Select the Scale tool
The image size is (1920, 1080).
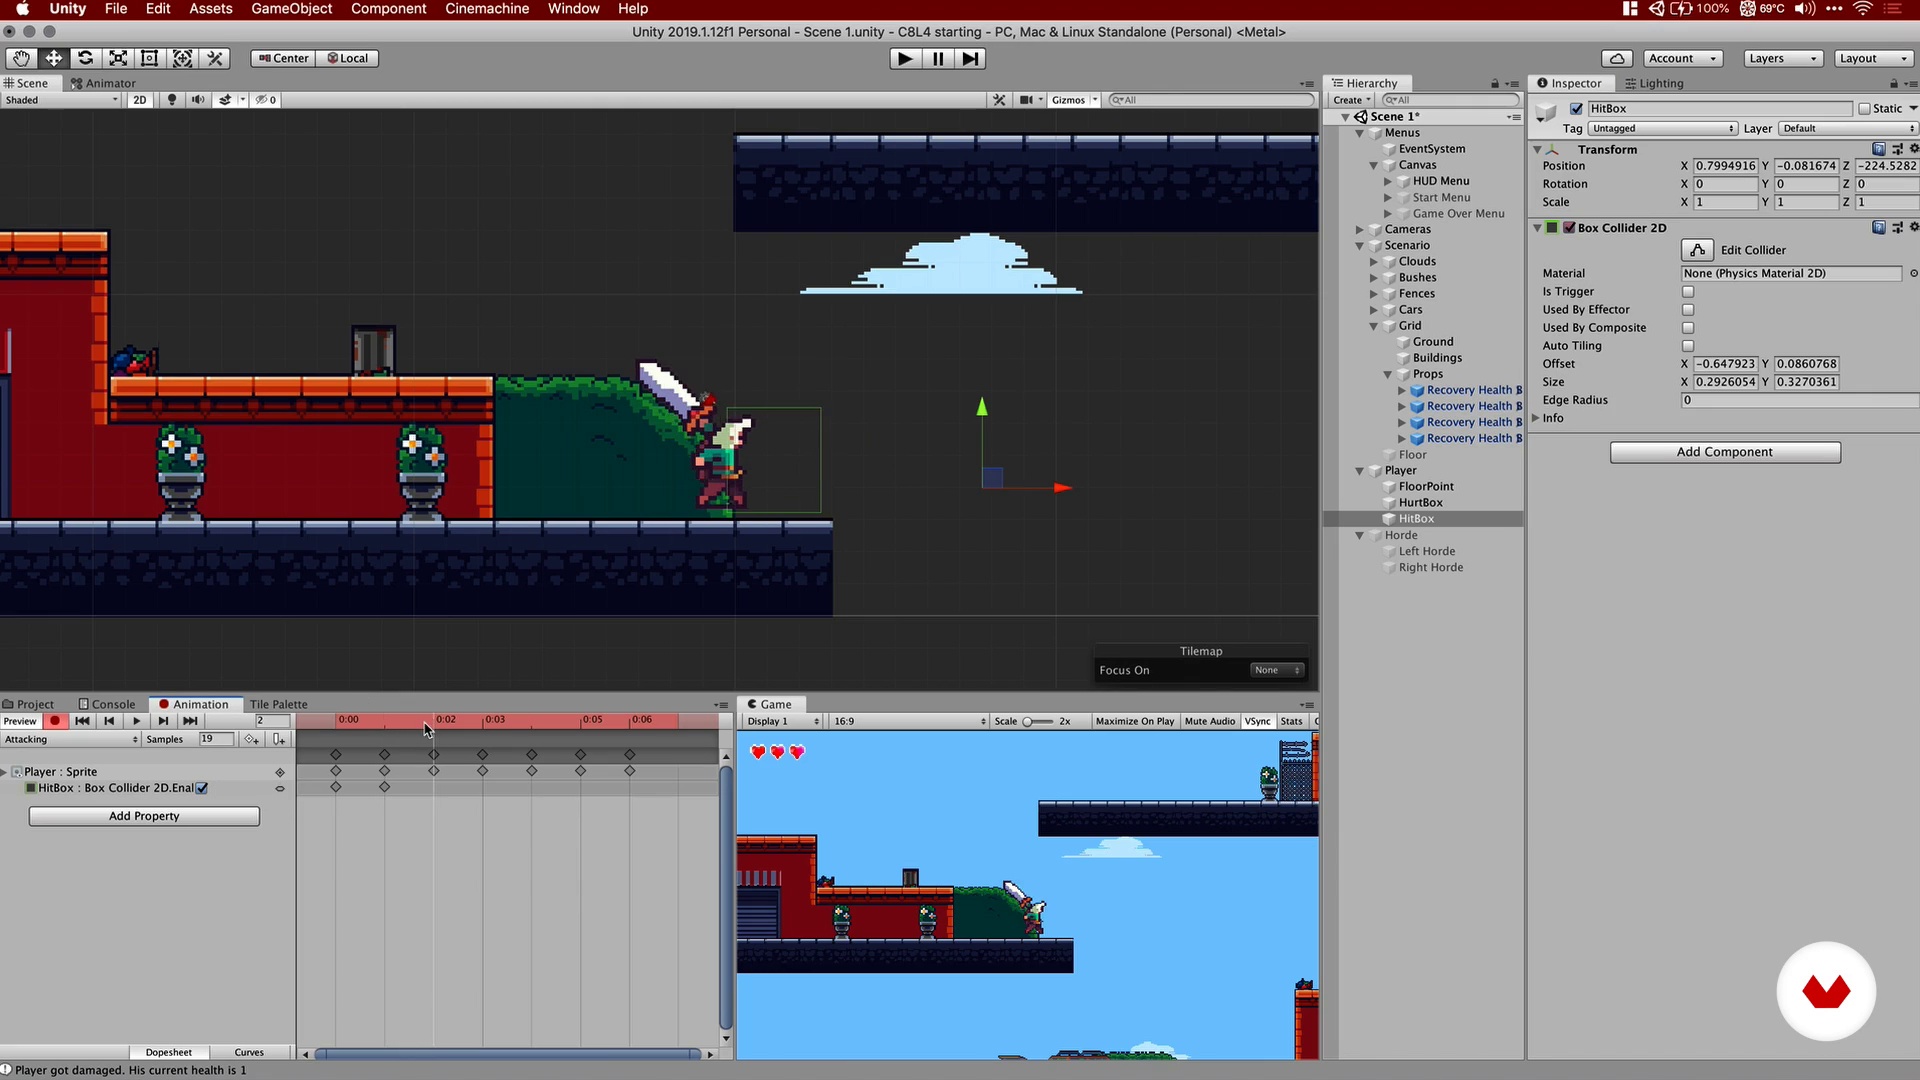(118, 58)
